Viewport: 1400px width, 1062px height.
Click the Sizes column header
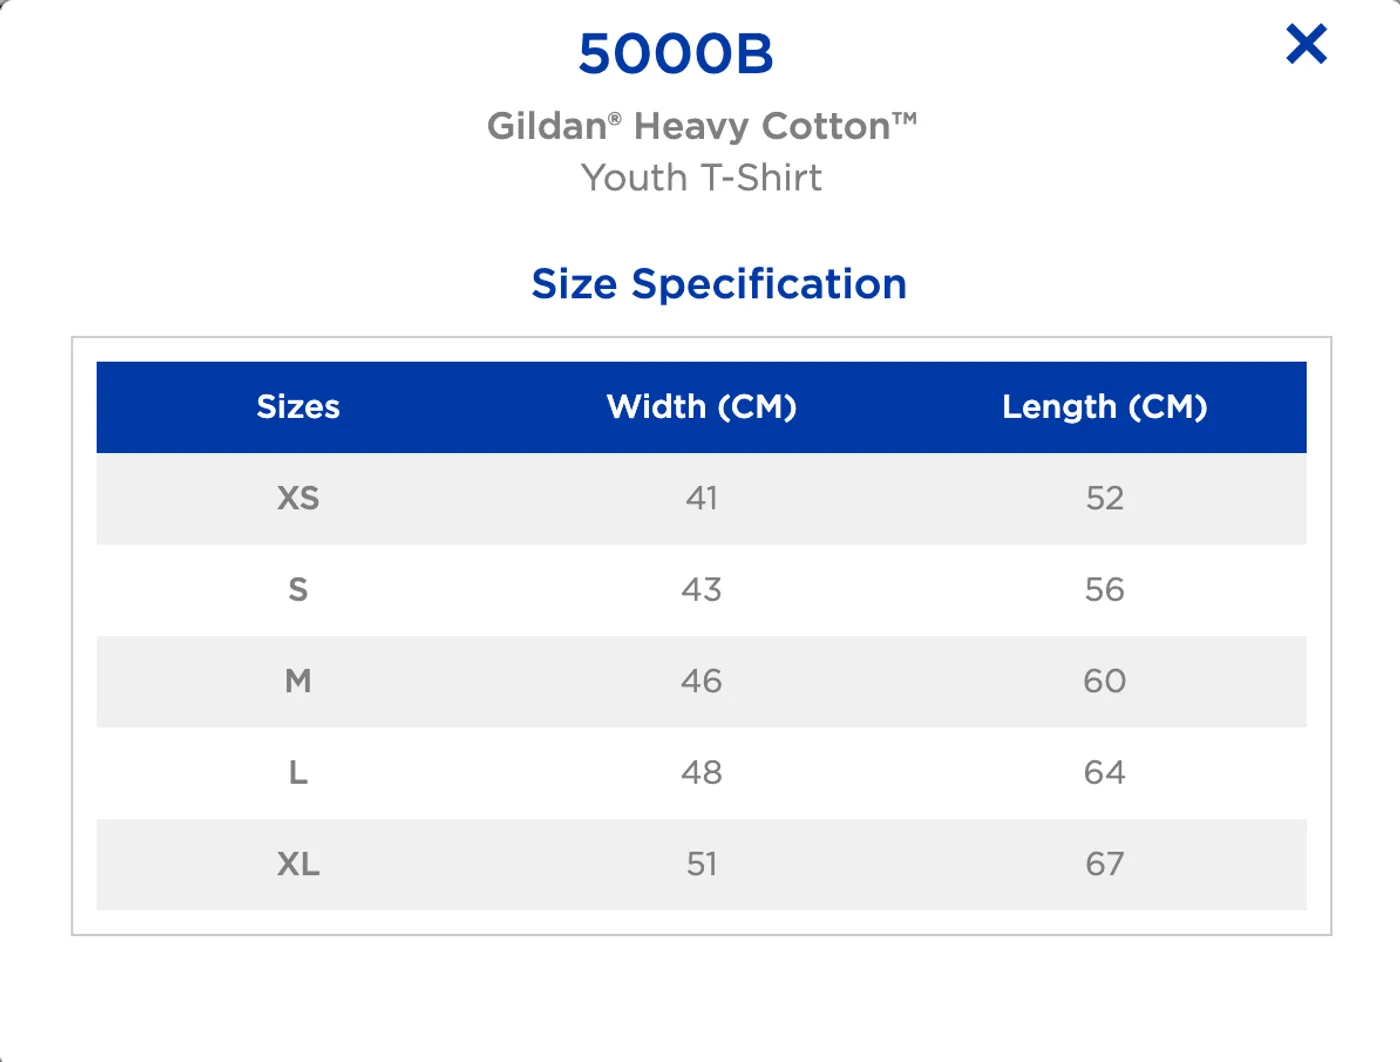(298, 407)
